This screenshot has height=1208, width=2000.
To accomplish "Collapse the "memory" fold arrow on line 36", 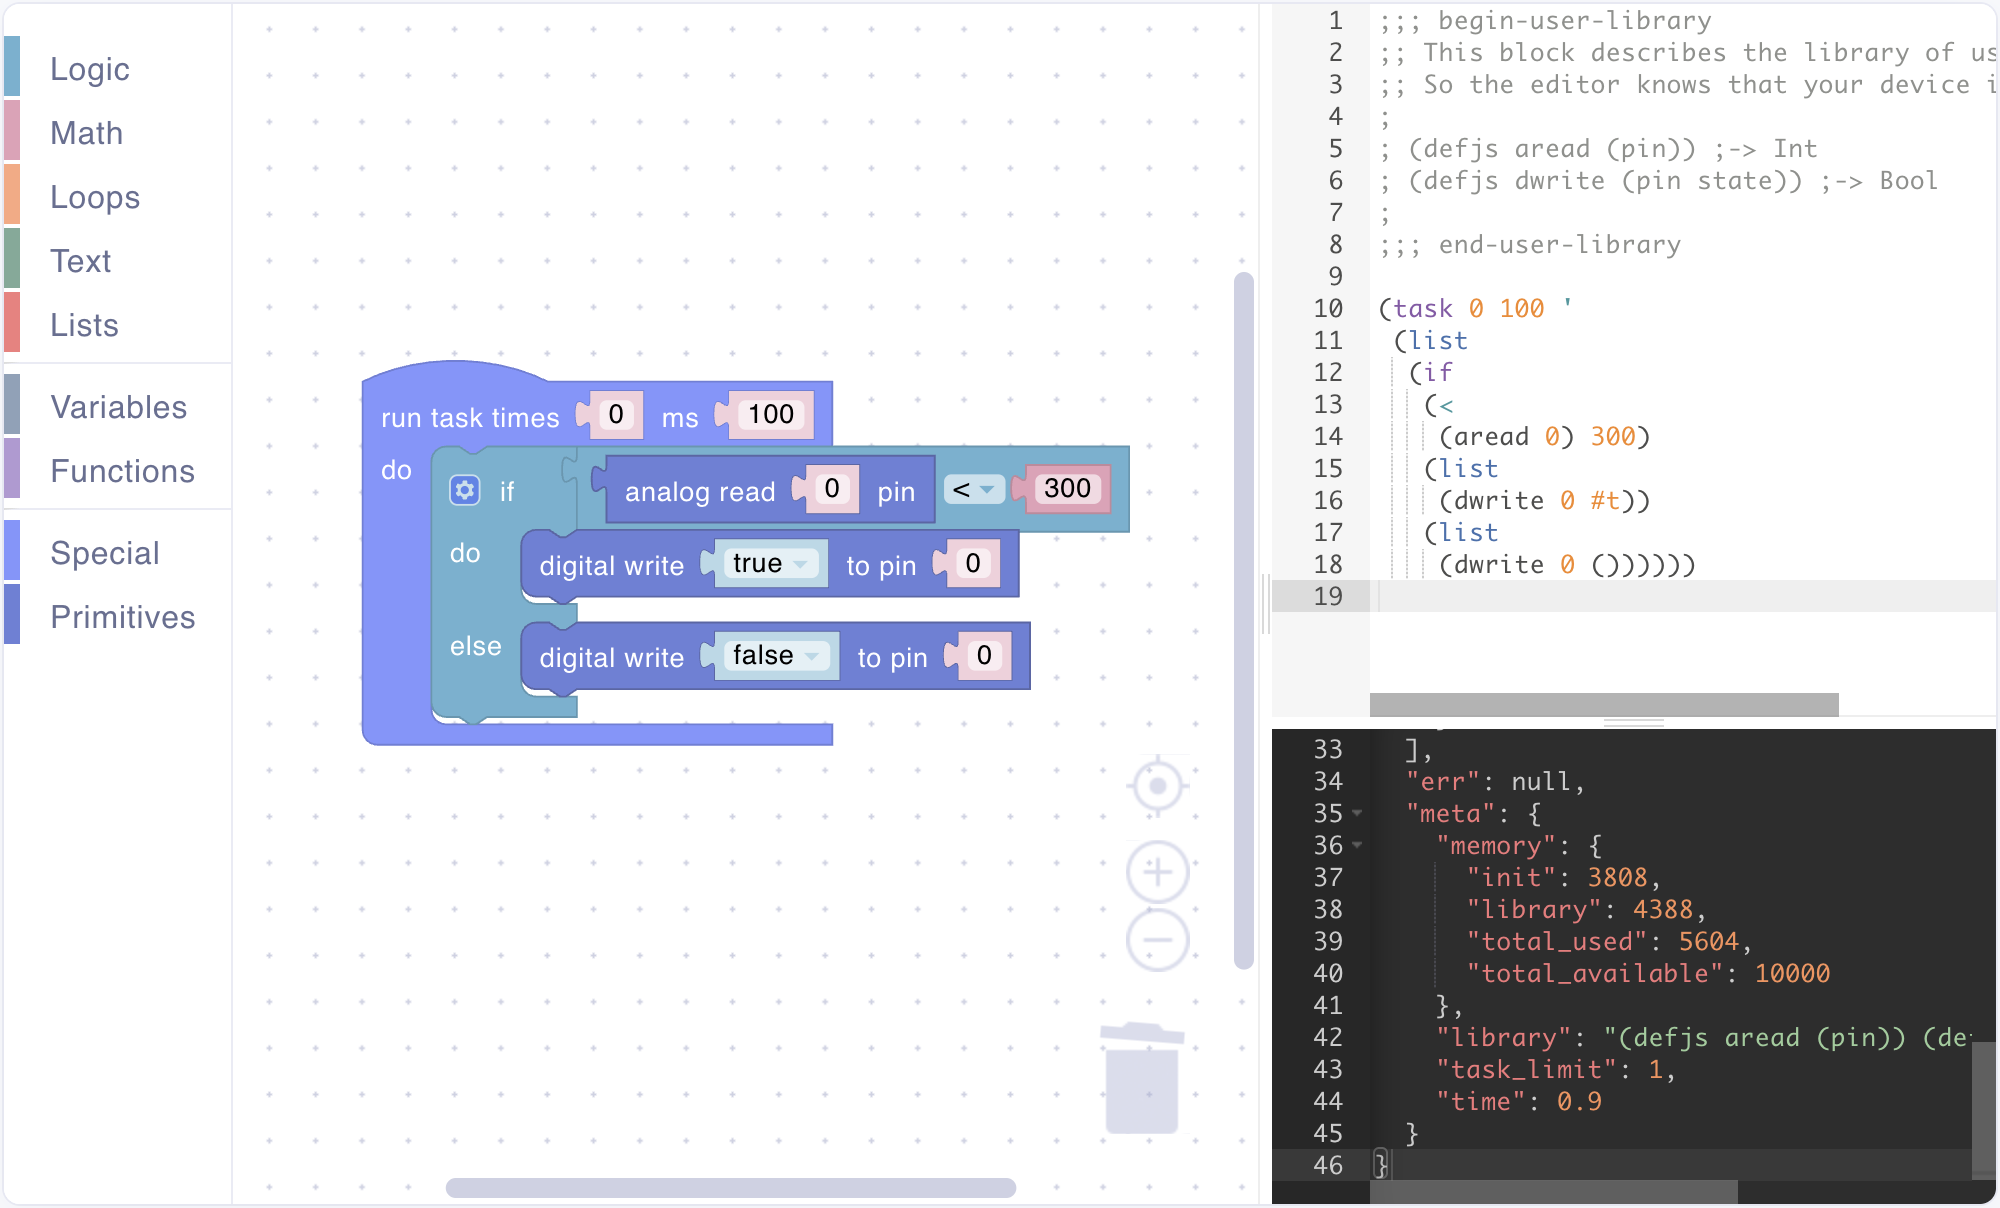I will [1357, 845].
